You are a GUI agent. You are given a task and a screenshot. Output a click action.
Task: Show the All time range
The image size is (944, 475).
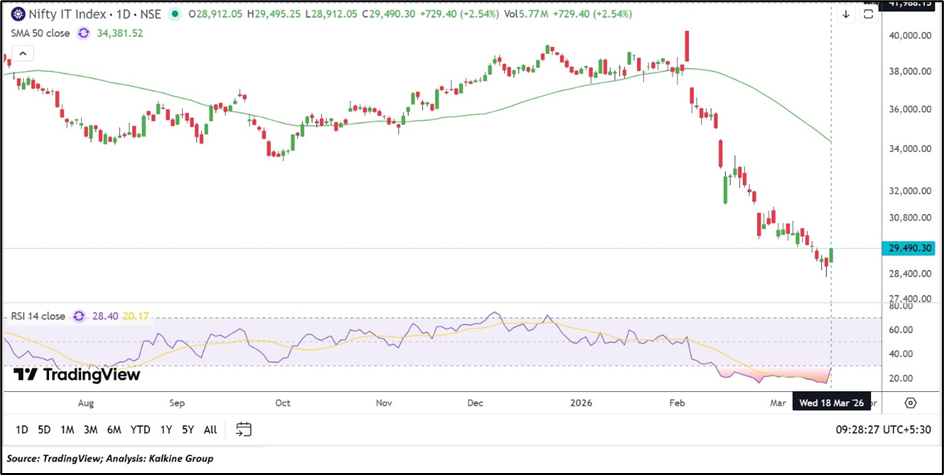pyautogui.click(x=210, y=430)
